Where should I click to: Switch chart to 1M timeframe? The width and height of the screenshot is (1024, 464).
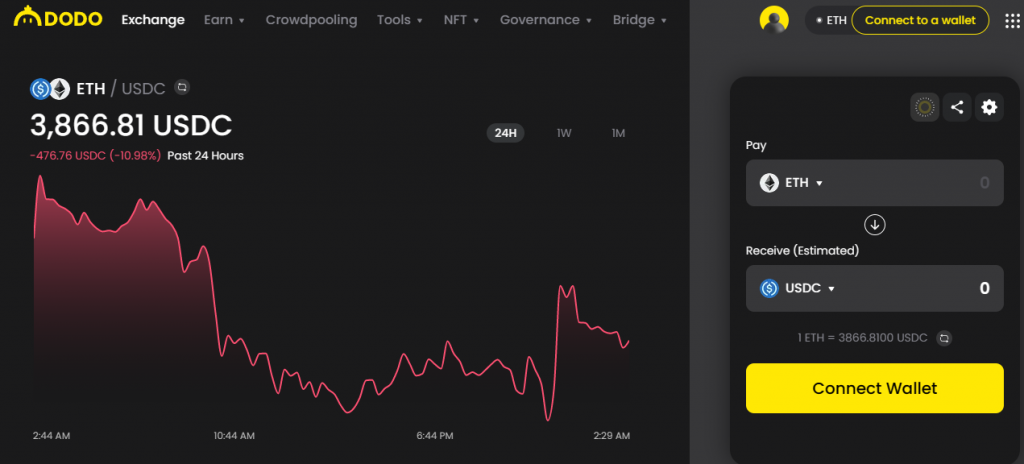point(618,133)
